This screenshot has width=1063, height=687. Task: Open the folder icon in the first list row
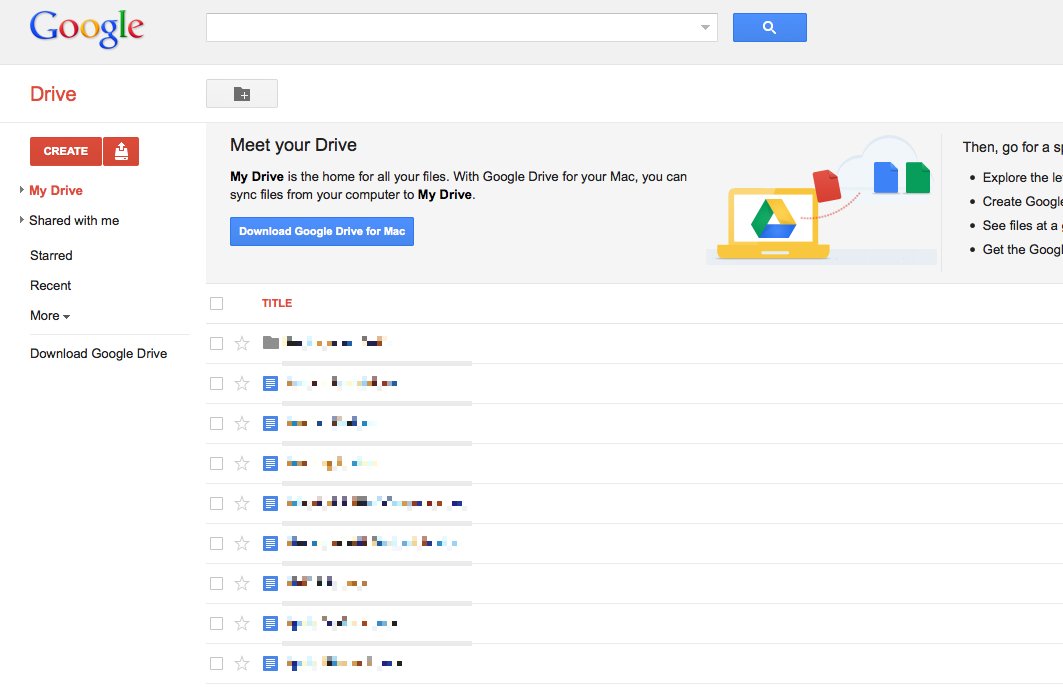pos(270,342)
